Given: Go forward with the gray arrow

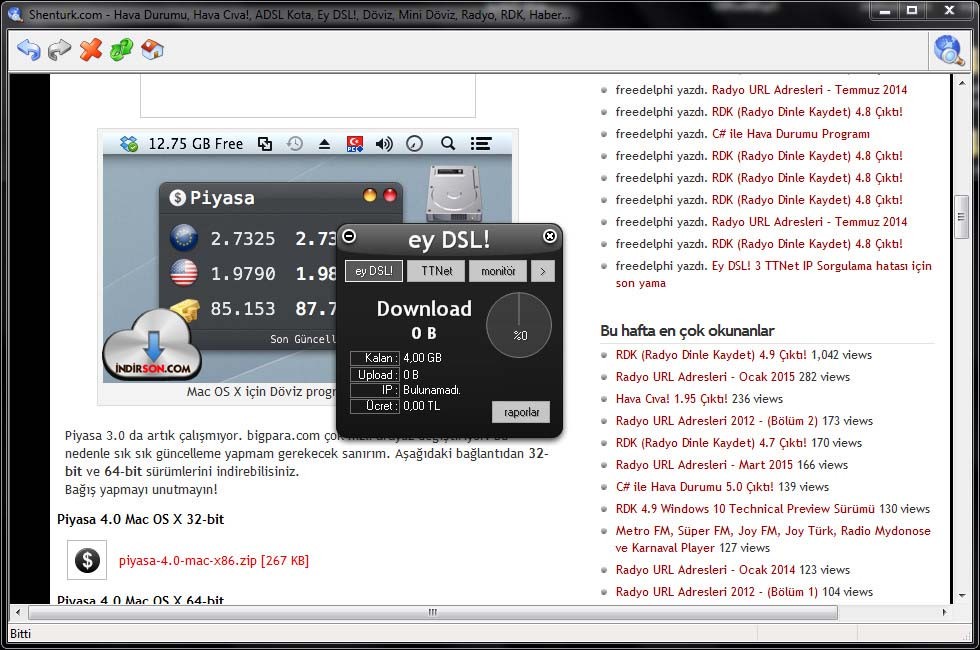Looking at the screenshot, I should pyautogui.click(x=59, y=49).
